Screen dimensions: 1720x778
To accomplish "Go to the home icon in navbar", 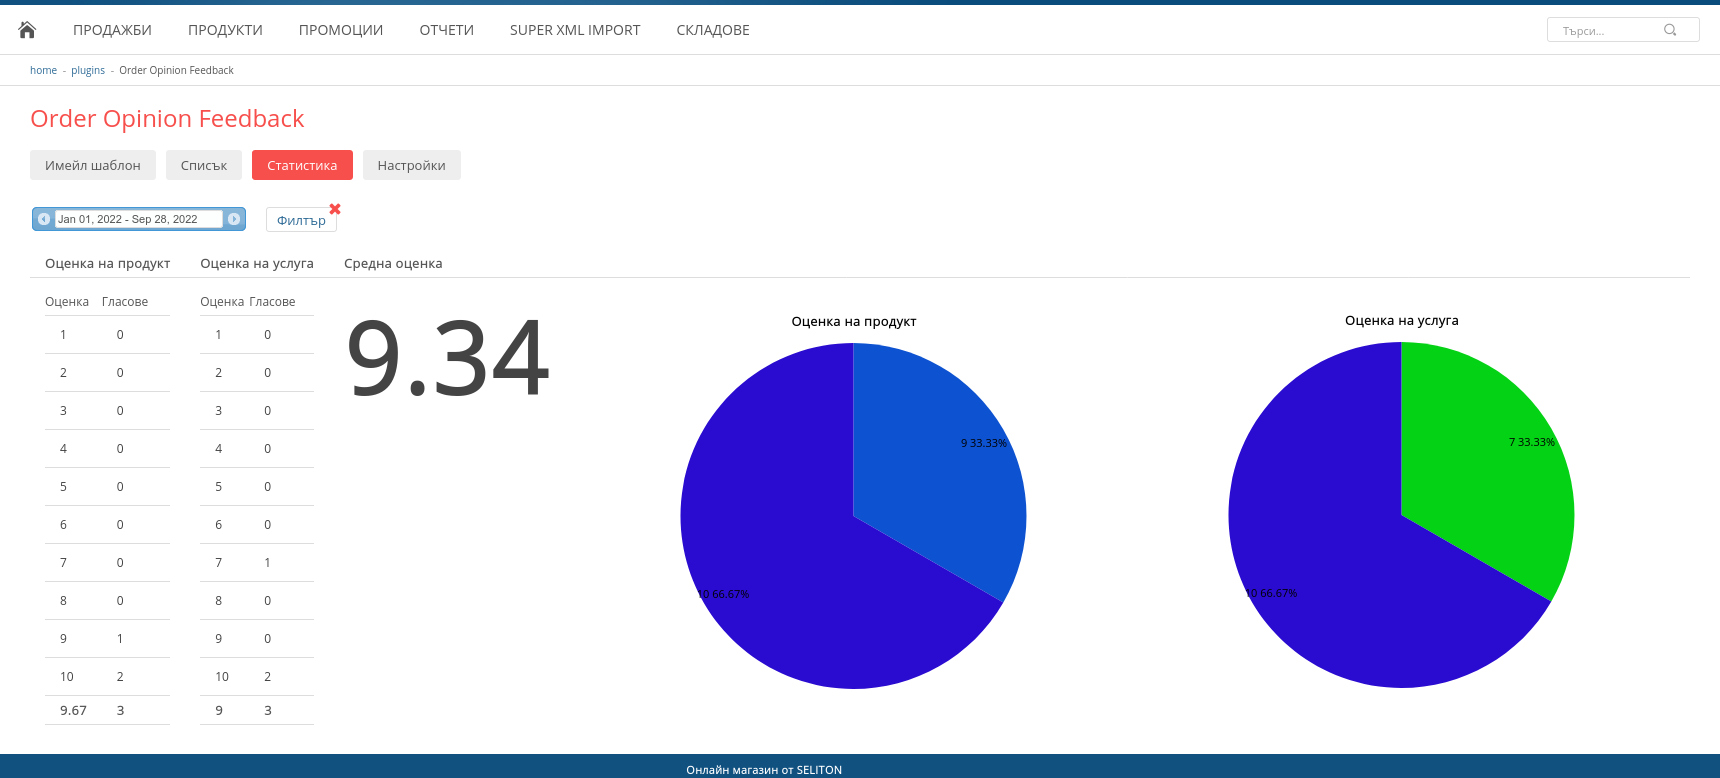I will tap(27, 30).
